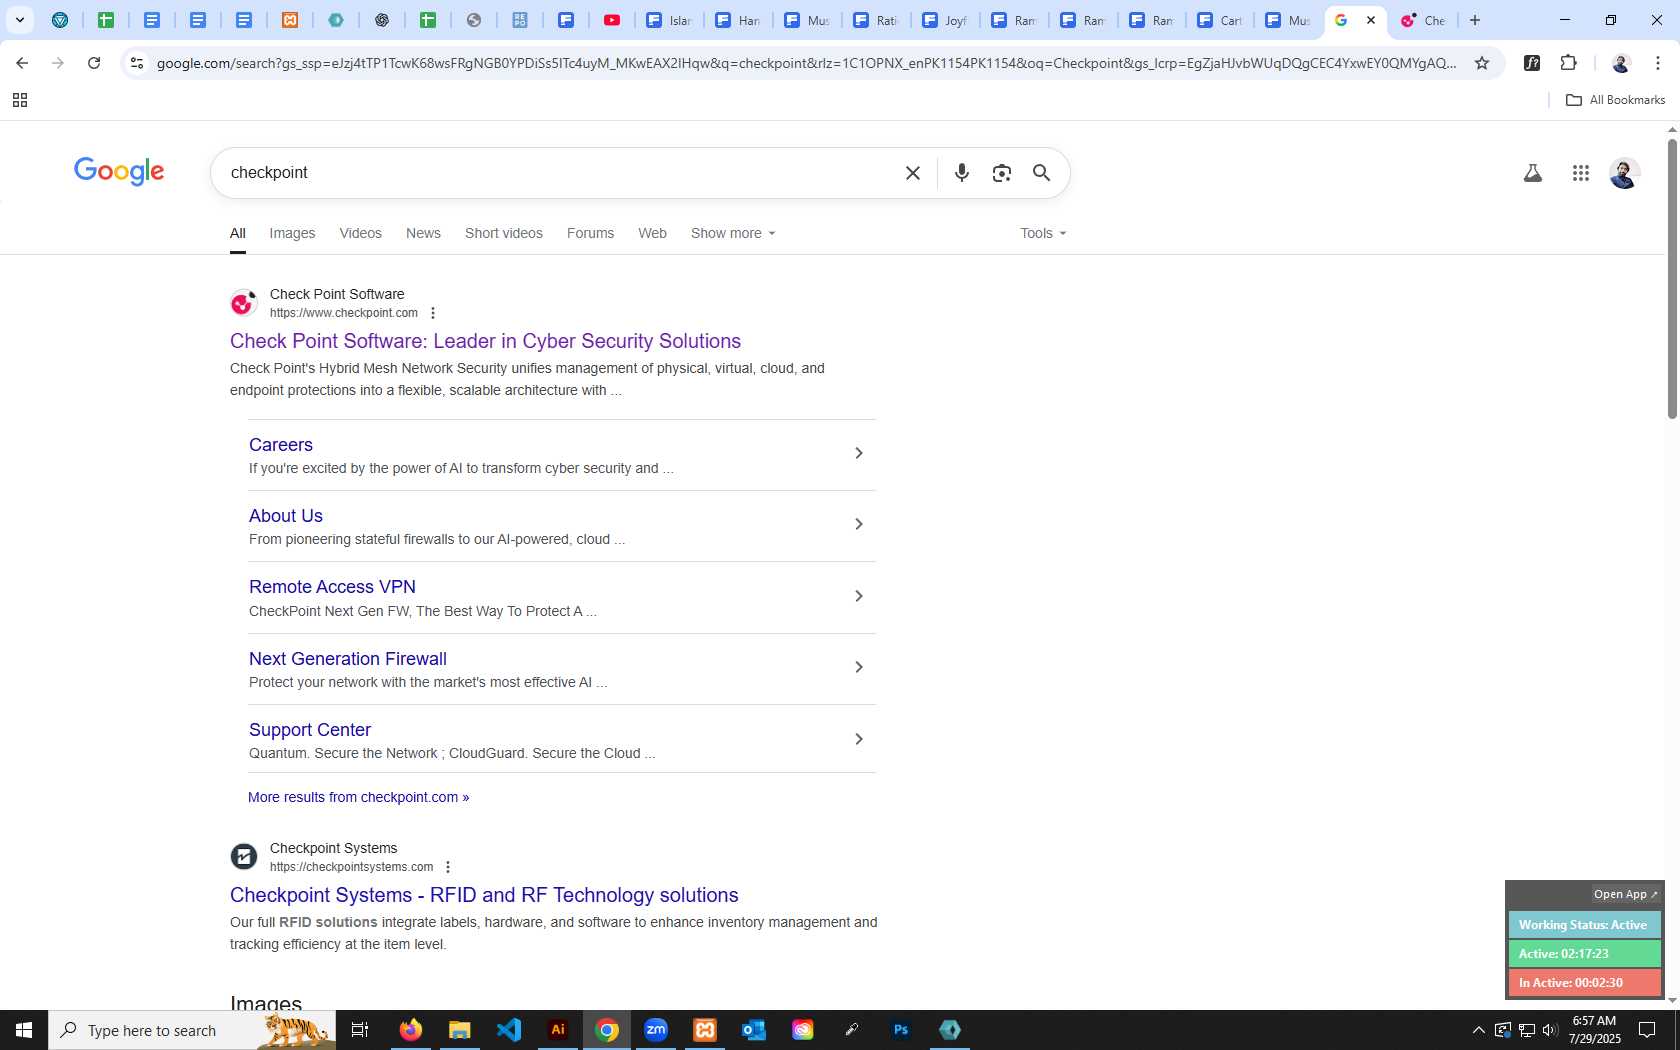This screenshot has width=1680, height=1050.
Task: Select the Forums search tab
Action: click(x=590, y=233)
